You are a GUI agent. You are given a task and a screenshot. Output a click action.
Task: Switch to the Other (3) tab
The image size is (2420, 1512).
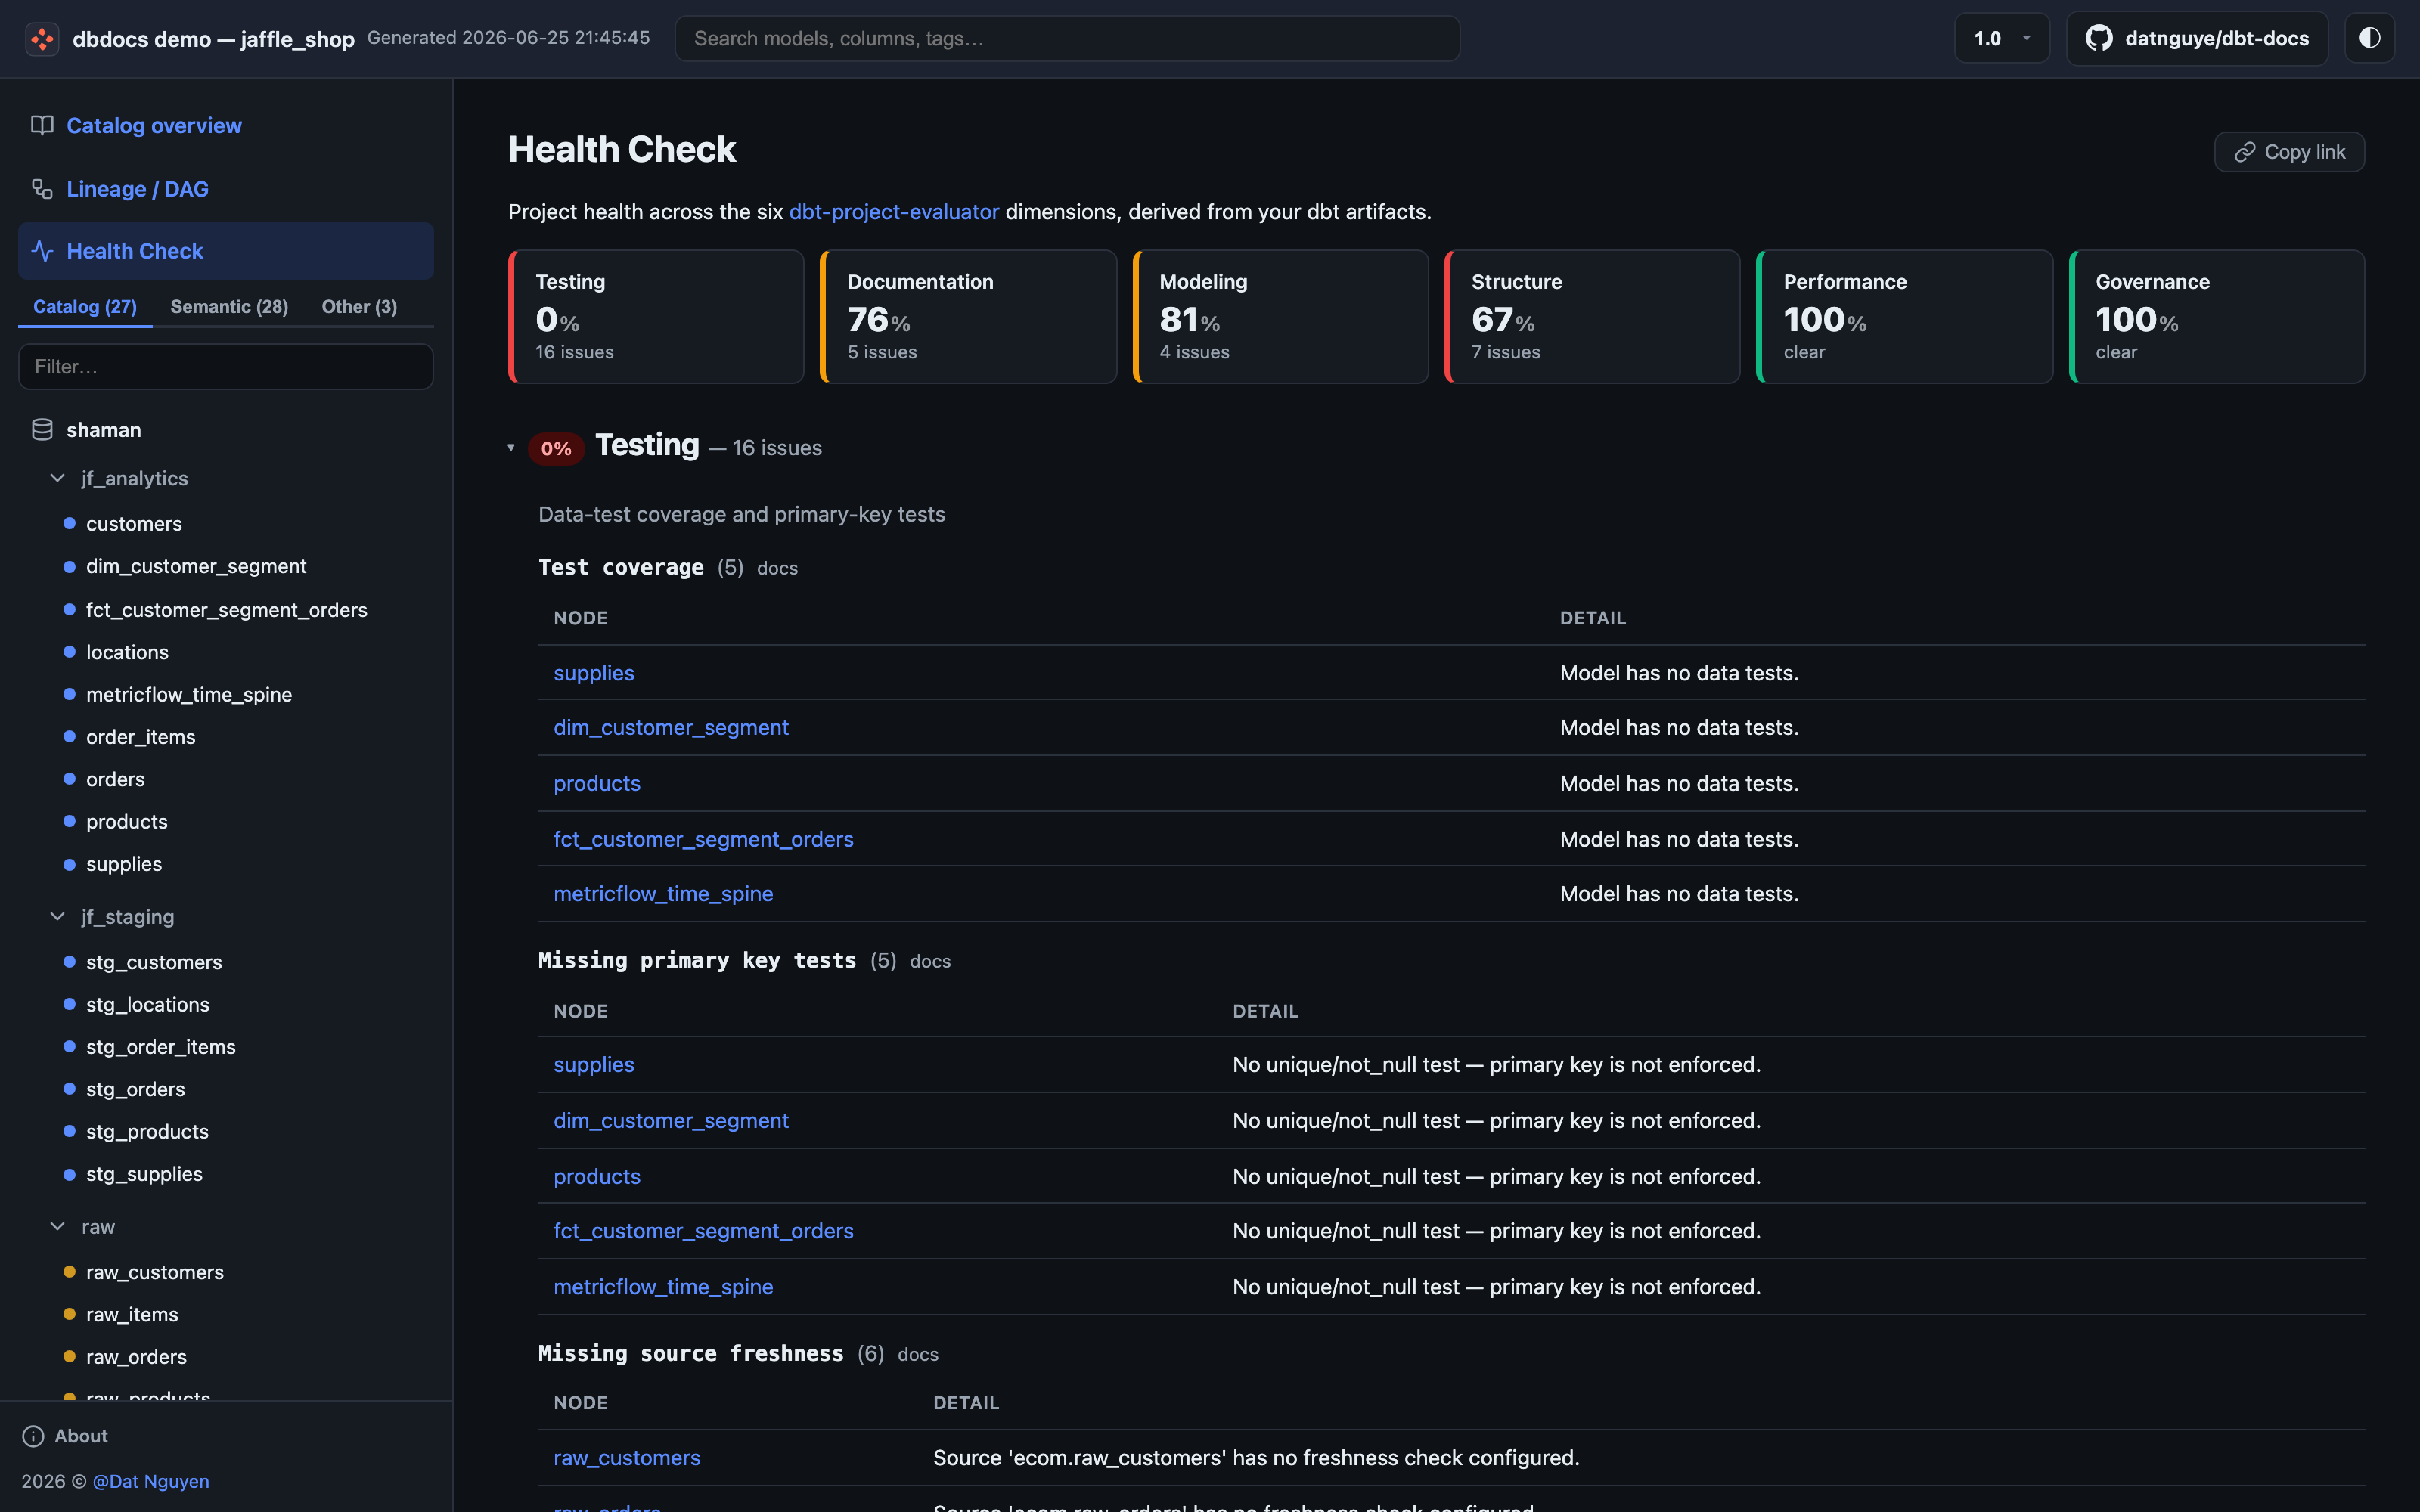click(359, 307)
